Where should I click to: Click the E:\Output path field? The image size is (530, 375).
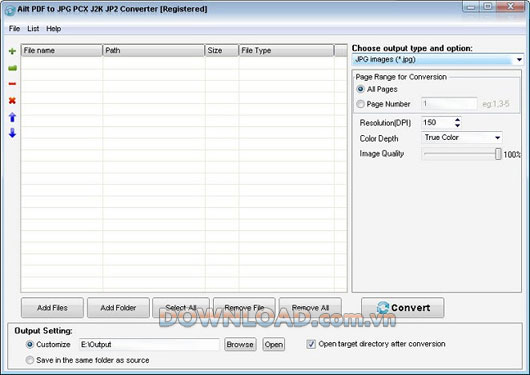pyautogui.click(x=149, y=344)
